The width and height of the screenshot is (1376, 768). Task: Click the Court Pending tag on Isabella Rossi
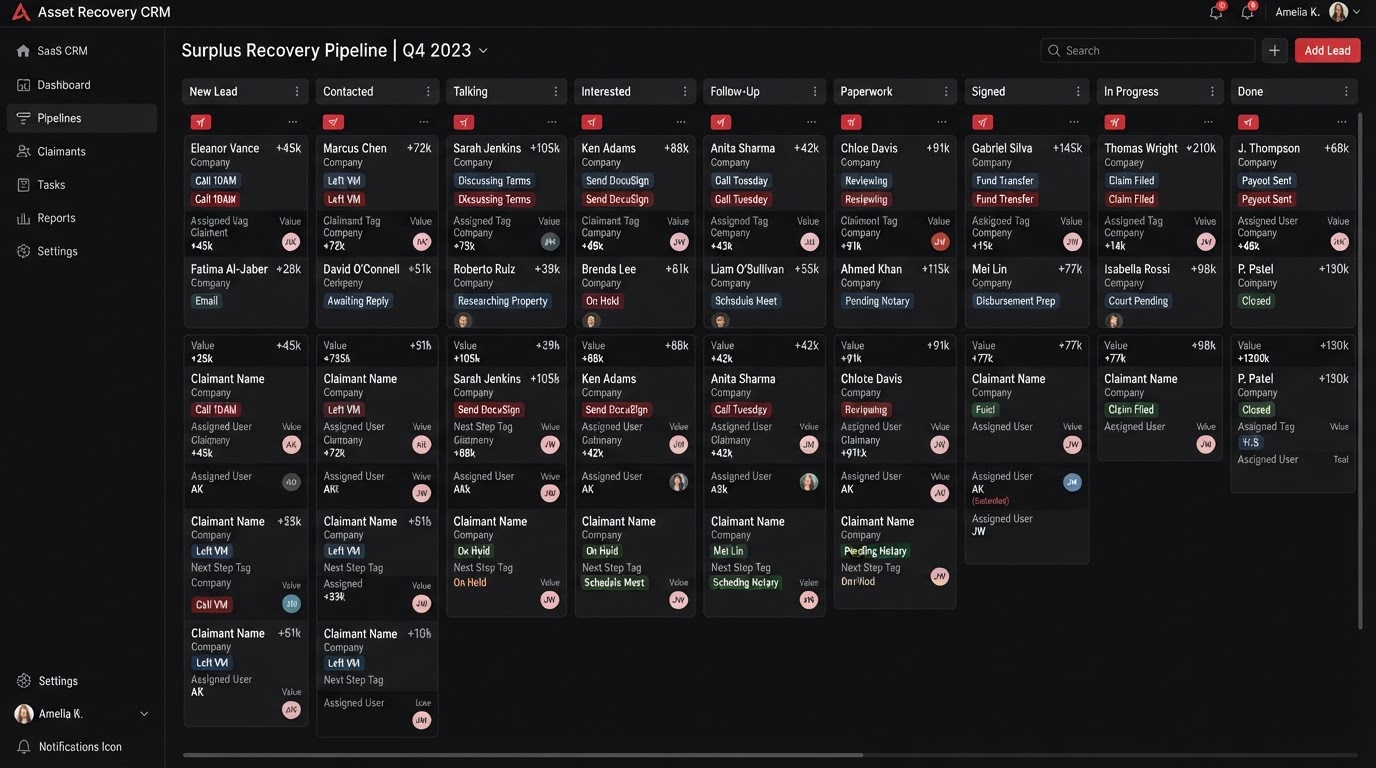pos(1138,301)
